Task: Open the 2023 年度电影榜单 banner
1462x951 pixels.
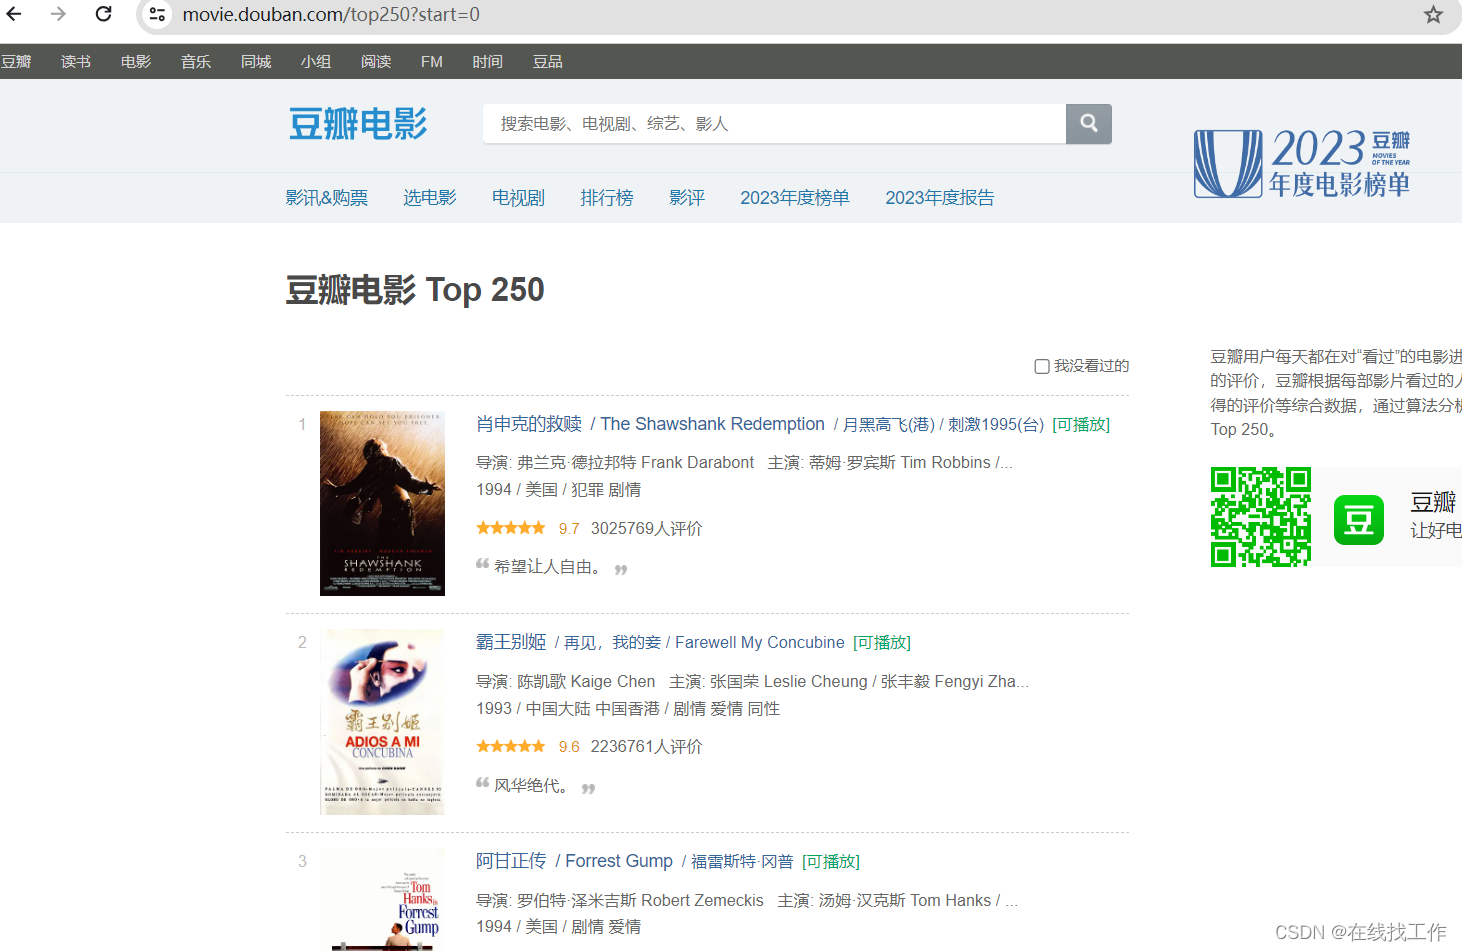Action: tap(1302, 164)
